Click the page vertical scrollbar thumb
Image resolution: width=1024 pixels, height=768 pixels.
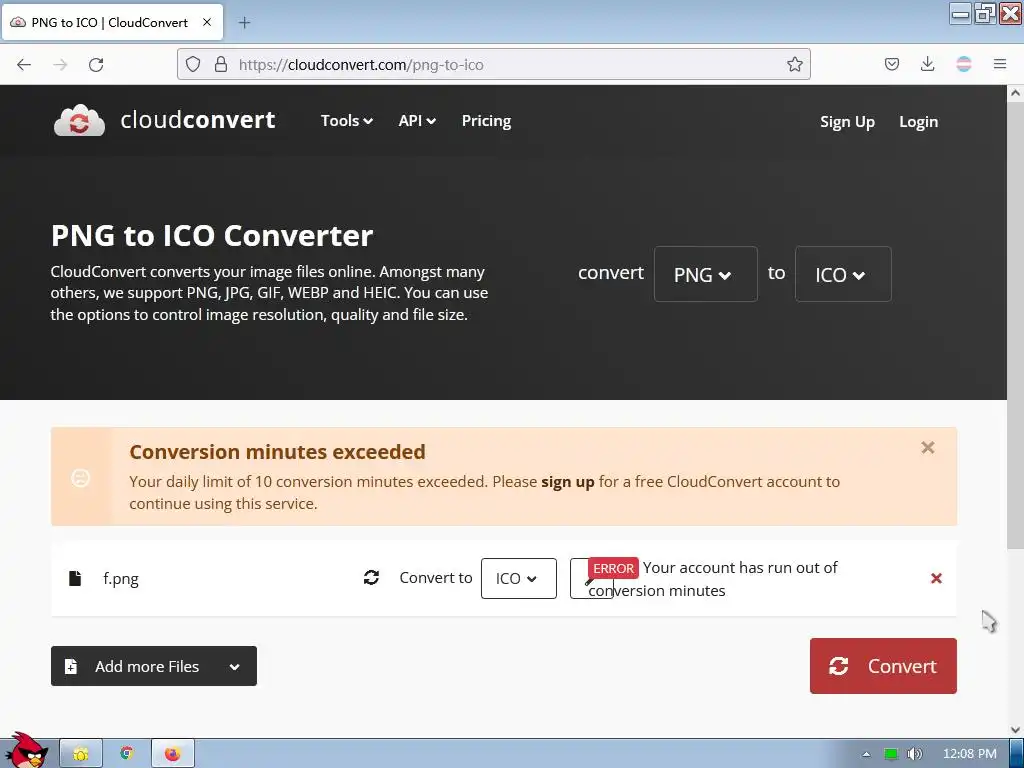click(x=1015, y=326)
